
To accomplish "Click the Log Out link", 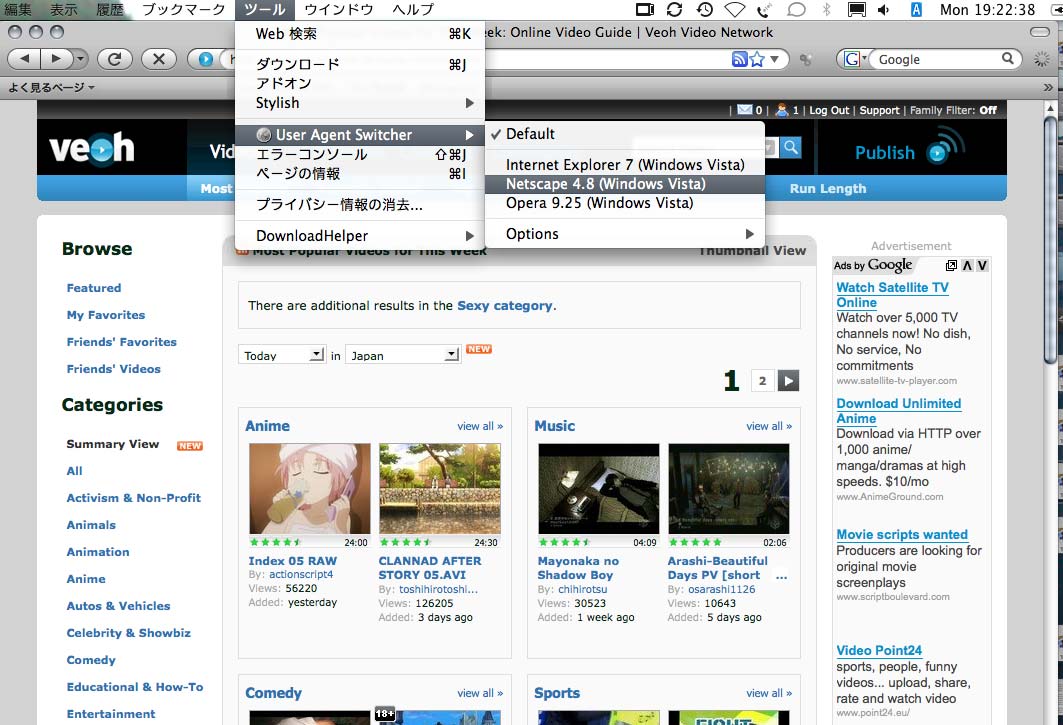I will click(x=828, y=110).
